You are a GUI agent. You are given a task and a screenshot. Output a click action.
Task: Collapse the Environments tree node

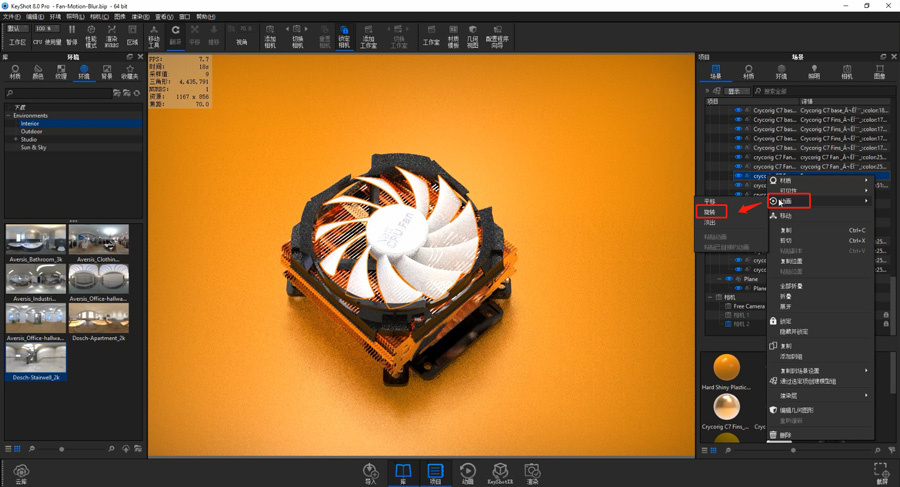(9, 115)
